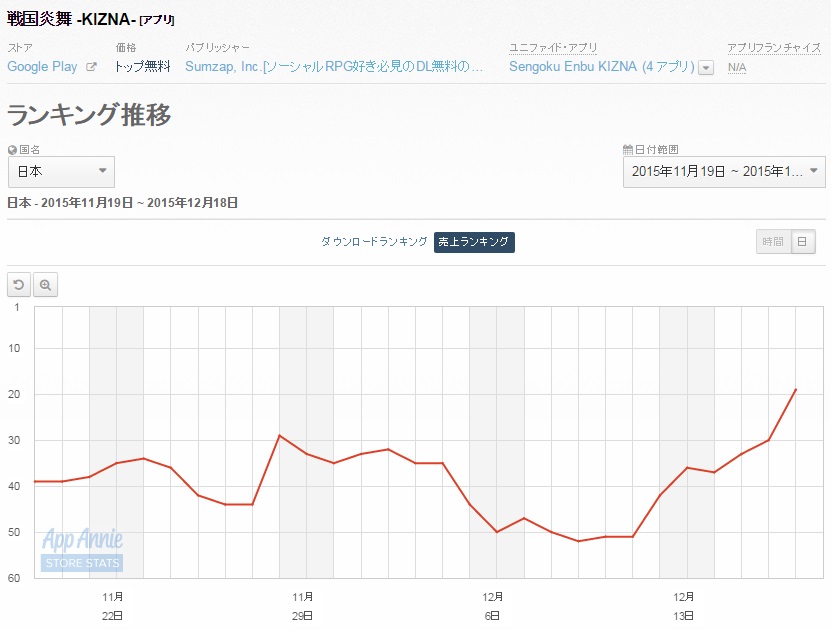Click the chart data point at rank 19 peak

click(x=795, y=389)
